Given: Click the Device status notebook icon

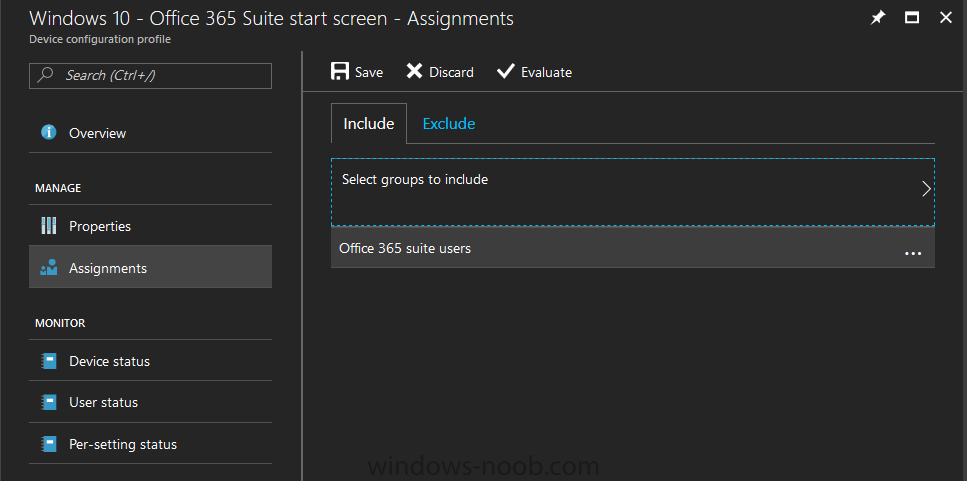Looking at the screenshot, I should [x=49, y=361].
